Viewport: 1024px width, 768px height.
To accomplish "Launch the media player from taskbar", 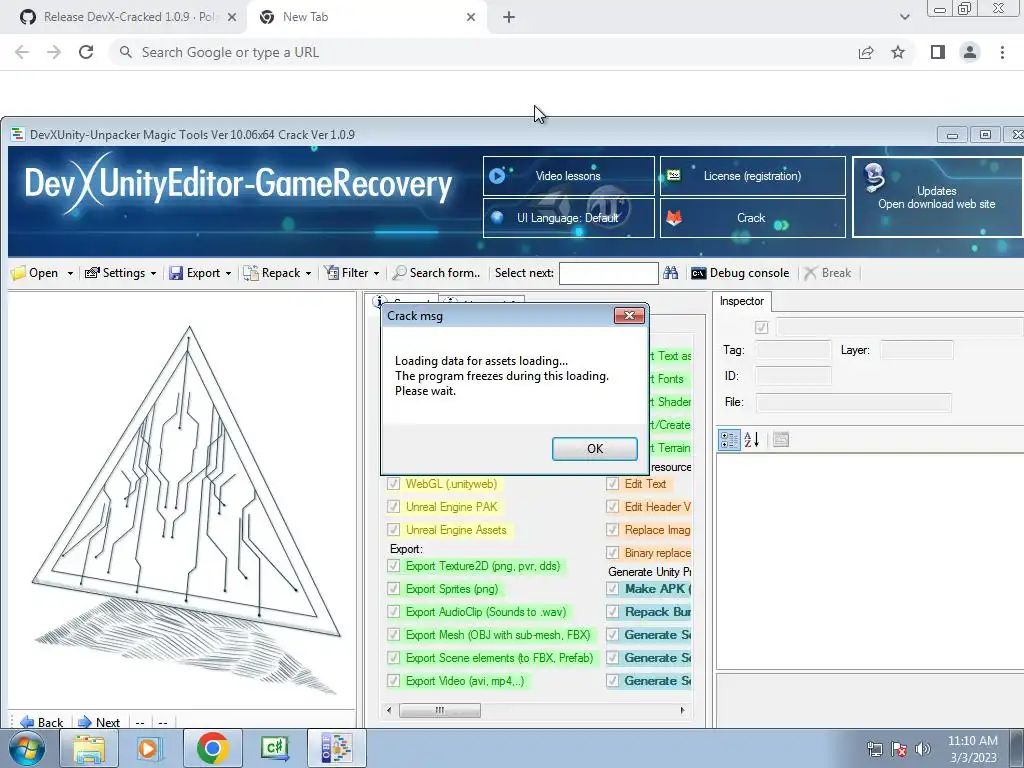I will click(149, 748).
